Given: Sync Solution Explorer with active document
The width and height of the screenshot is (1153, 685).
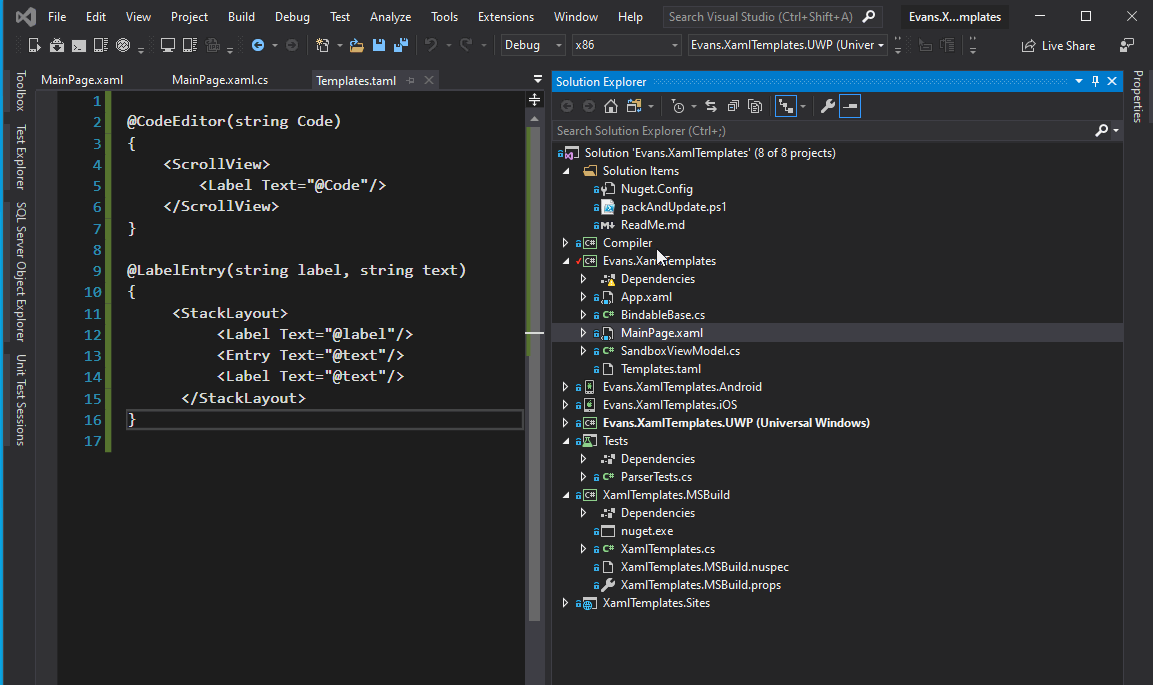Looking at the screenshot, I should [x=710, y=107].
